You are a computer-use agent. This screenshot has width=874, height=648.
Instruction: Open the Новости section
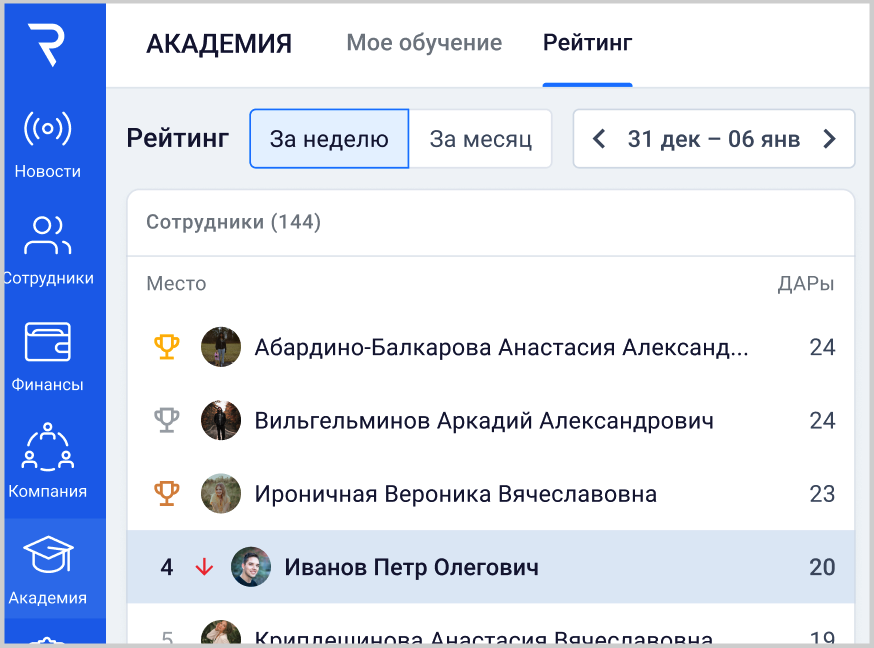47,144
